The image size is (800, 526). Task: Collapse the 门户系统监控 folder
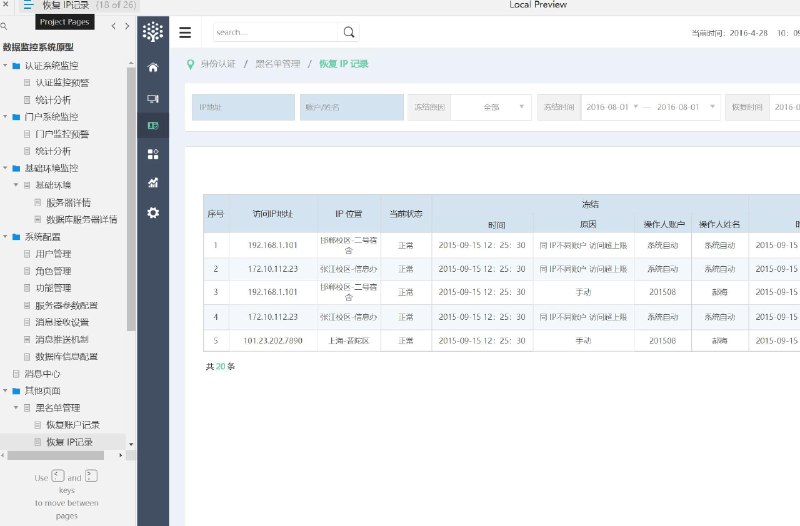pos(5,117)
